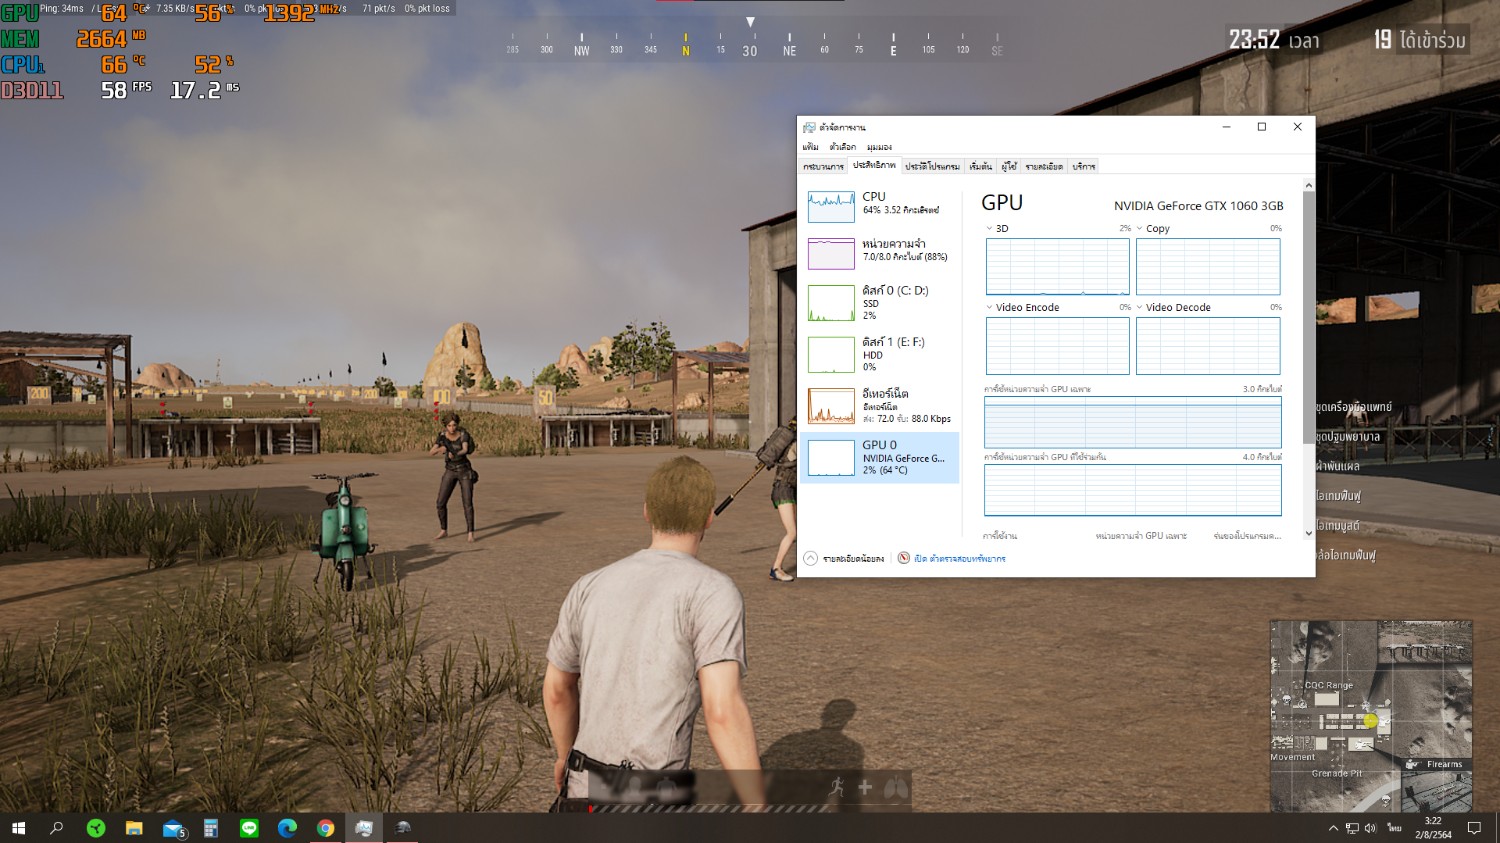Click the PUBG minimap
The image size is (1500, 843).
click(x=1371, y=716)
